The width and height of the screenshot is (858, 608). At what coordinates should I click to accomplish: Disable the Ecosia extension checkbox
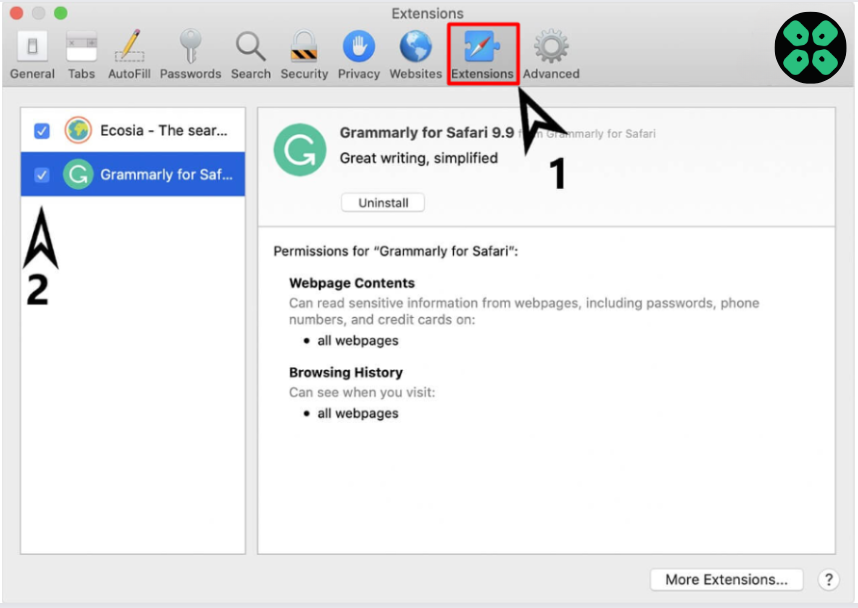(42, 131)
